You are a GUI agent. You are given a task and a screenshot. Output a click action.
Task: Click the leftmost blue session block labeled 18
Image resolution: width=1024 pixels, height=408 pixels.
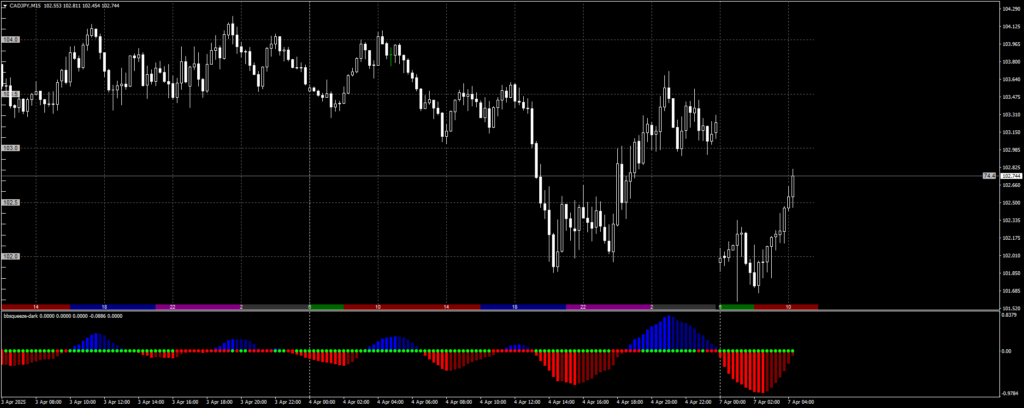point(104,306)
